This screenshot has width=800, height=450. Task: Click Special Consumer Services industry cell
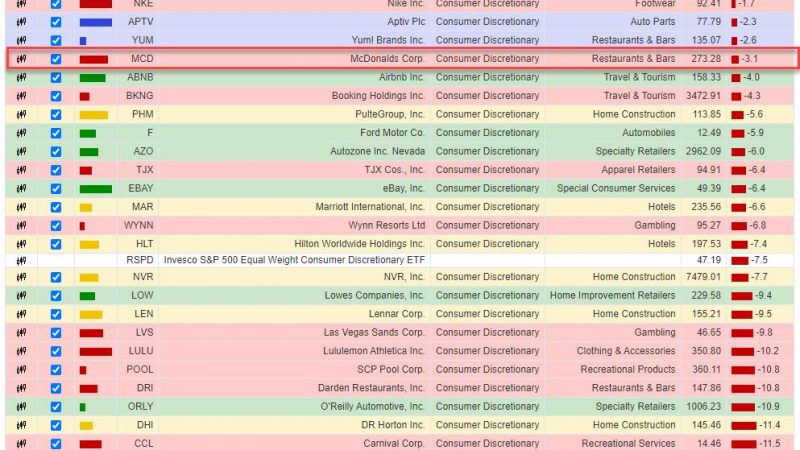(x=616, y=188)
